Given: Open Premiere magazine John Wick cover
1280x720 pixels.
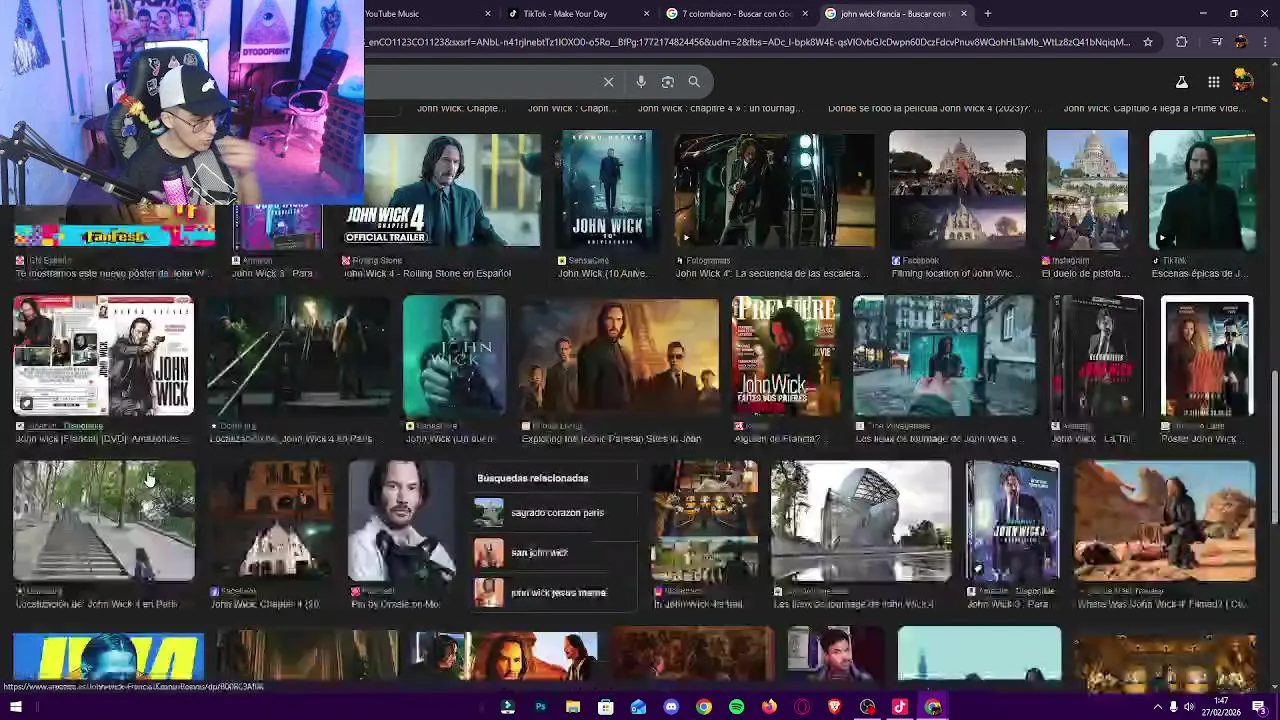Looking at the screenshot, I should pos(785,355).
